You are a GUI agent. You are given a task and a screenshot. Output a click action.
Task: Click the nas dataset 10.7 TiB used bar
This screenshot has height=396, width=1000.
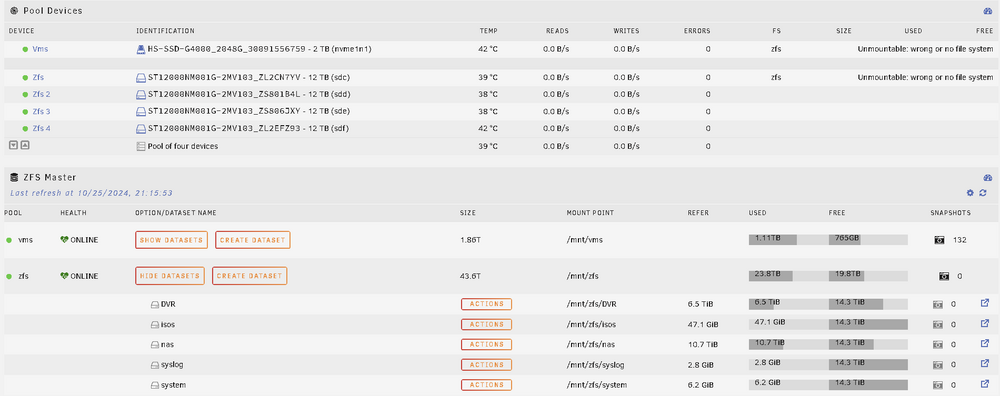tap(788, 344)
